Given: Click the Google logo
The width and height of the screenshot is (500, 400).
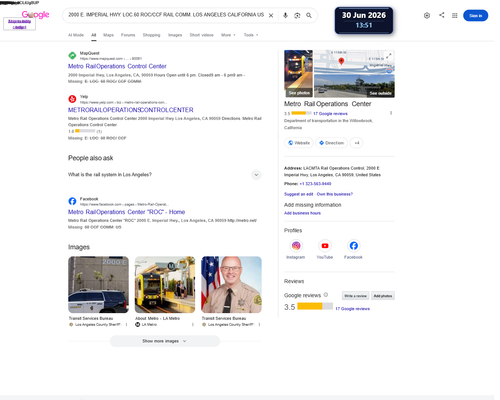Looking at the screenshot, I should click(35, 15).
